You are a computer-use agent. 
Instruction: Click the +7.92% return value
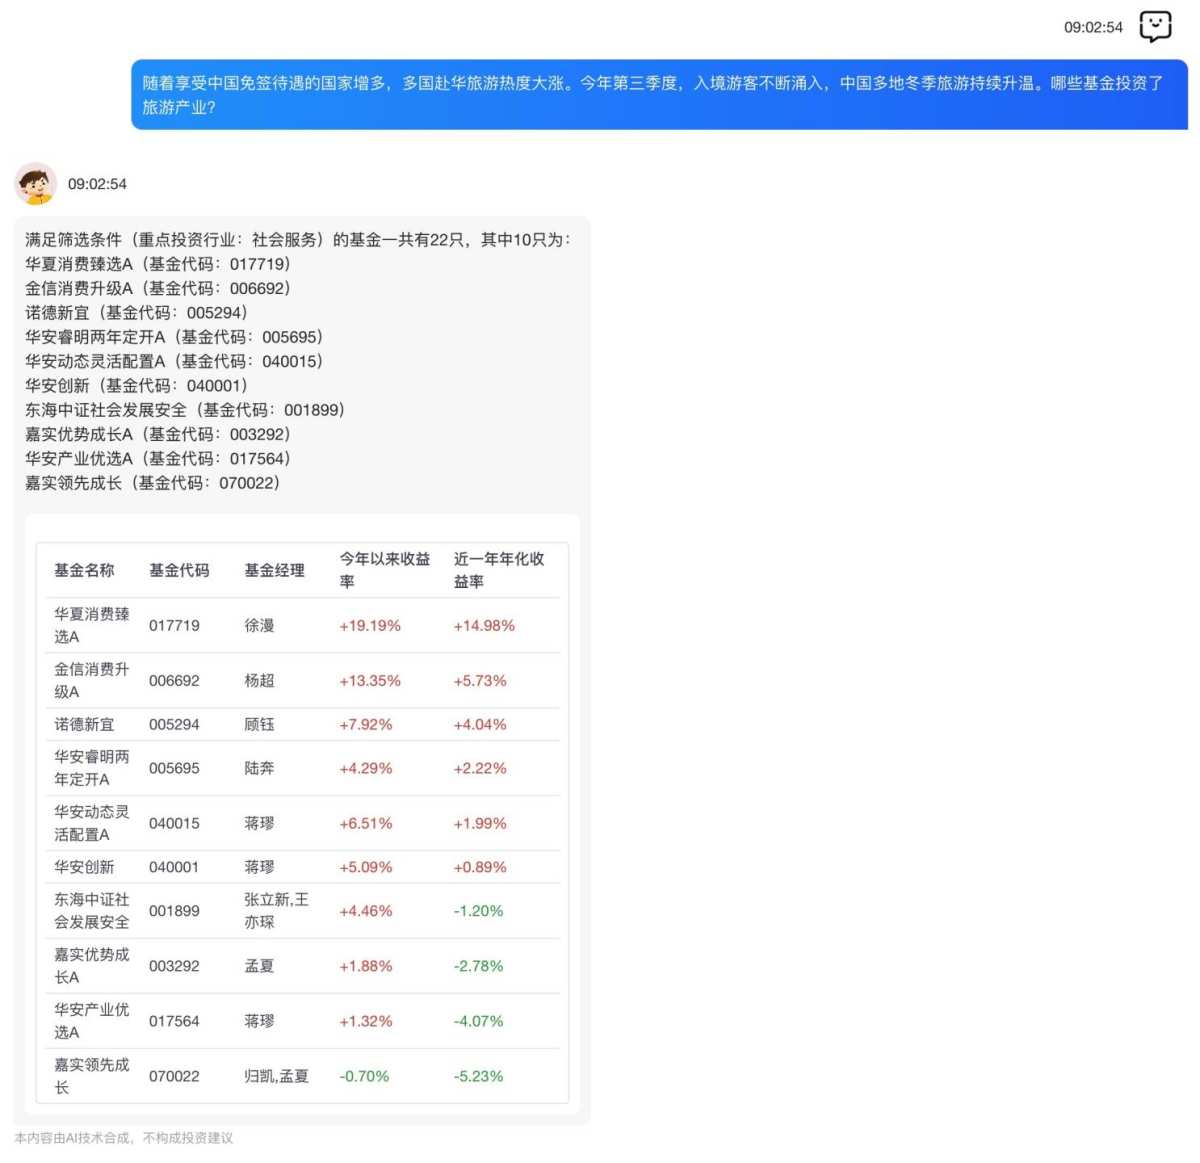[x=366, y=725]
